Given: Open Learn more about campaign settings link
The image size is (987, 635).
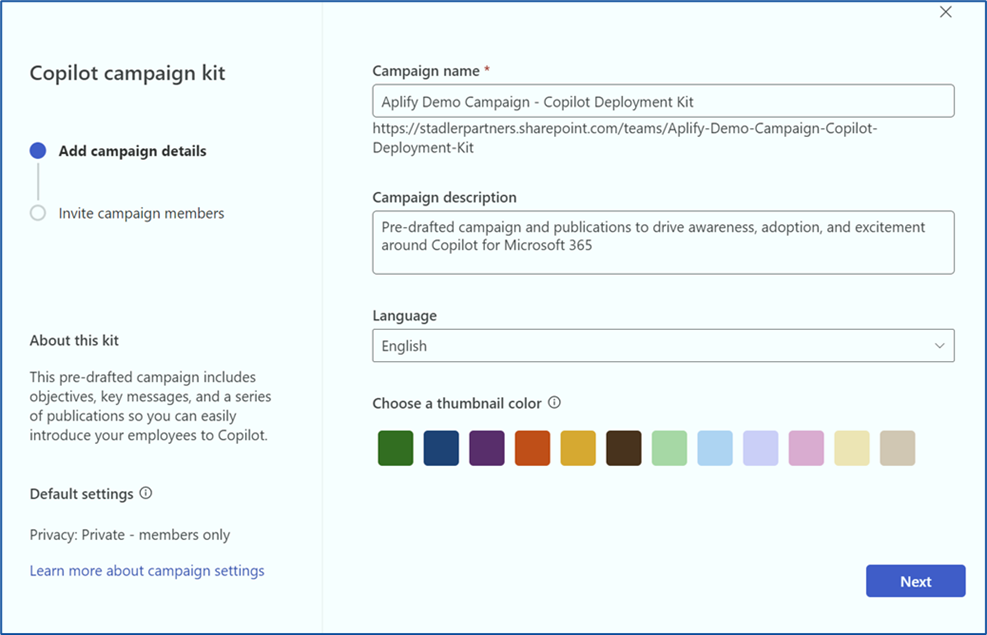Looking at the screenshot, I should (x=147, y=571).
